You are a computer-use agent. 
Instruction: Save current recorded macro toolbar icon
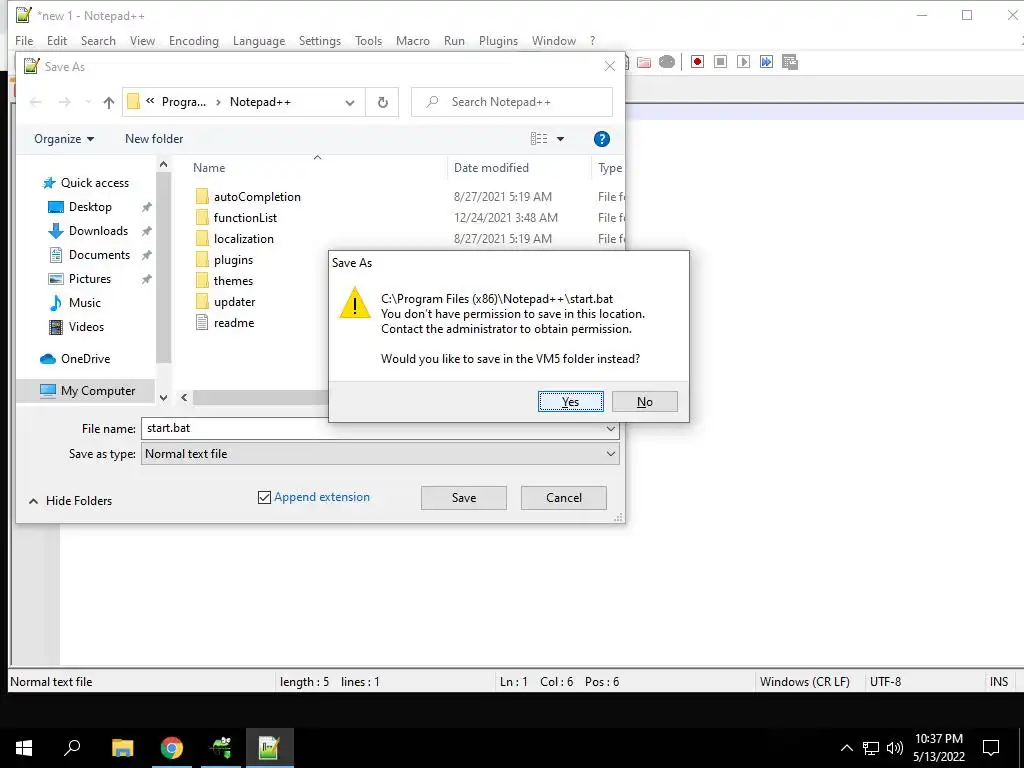coord(790,62)
